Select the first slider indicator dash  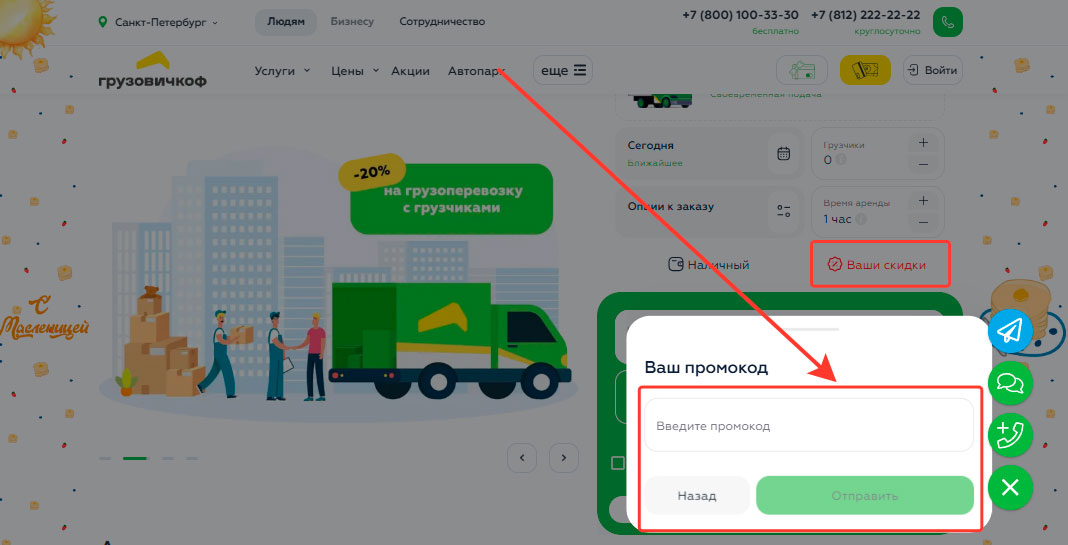(105, 458)
